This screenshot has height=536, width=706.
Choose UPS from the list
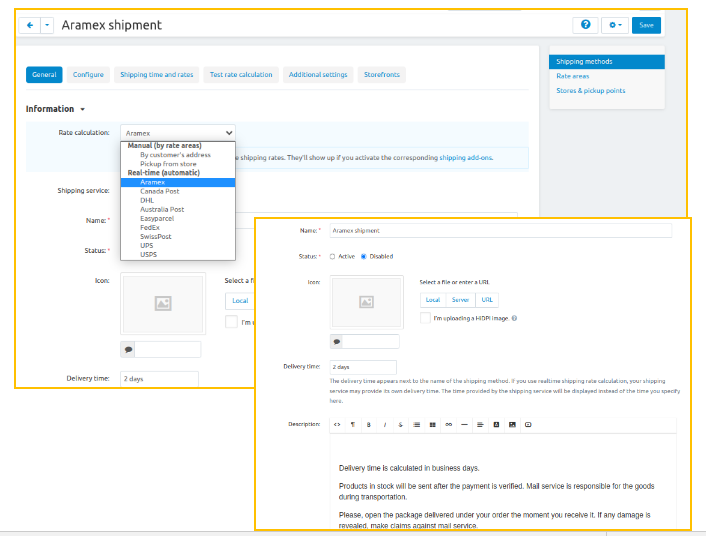(146, 245)
